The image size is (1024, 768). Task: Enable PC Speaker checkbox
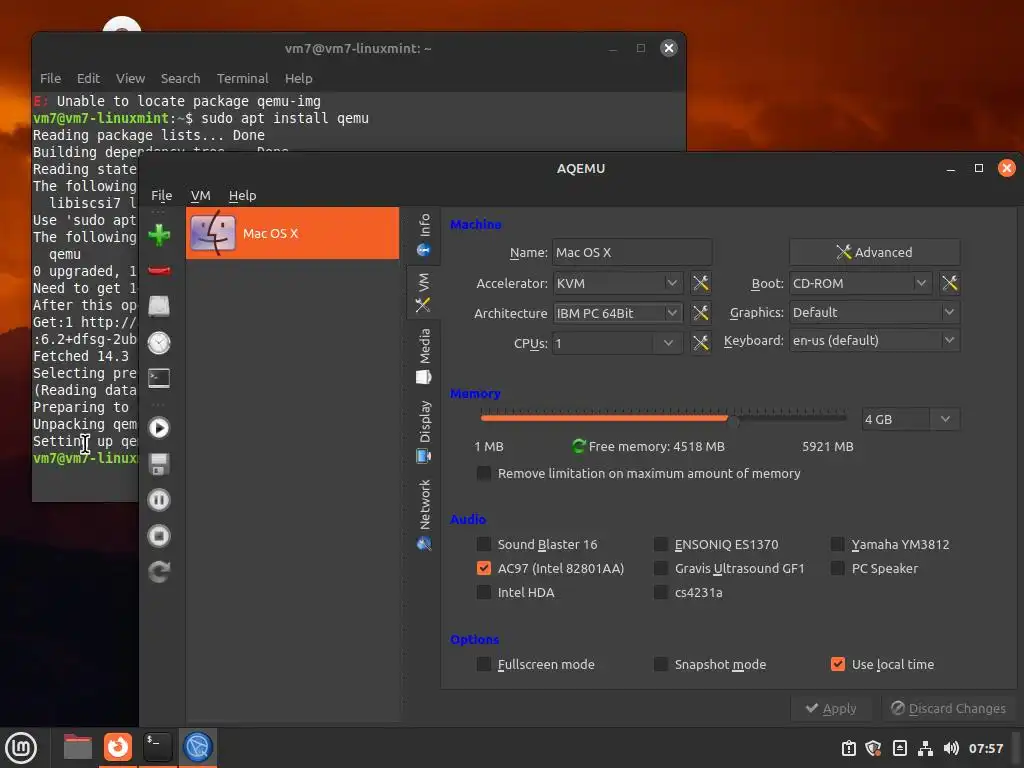coord(837,568)
